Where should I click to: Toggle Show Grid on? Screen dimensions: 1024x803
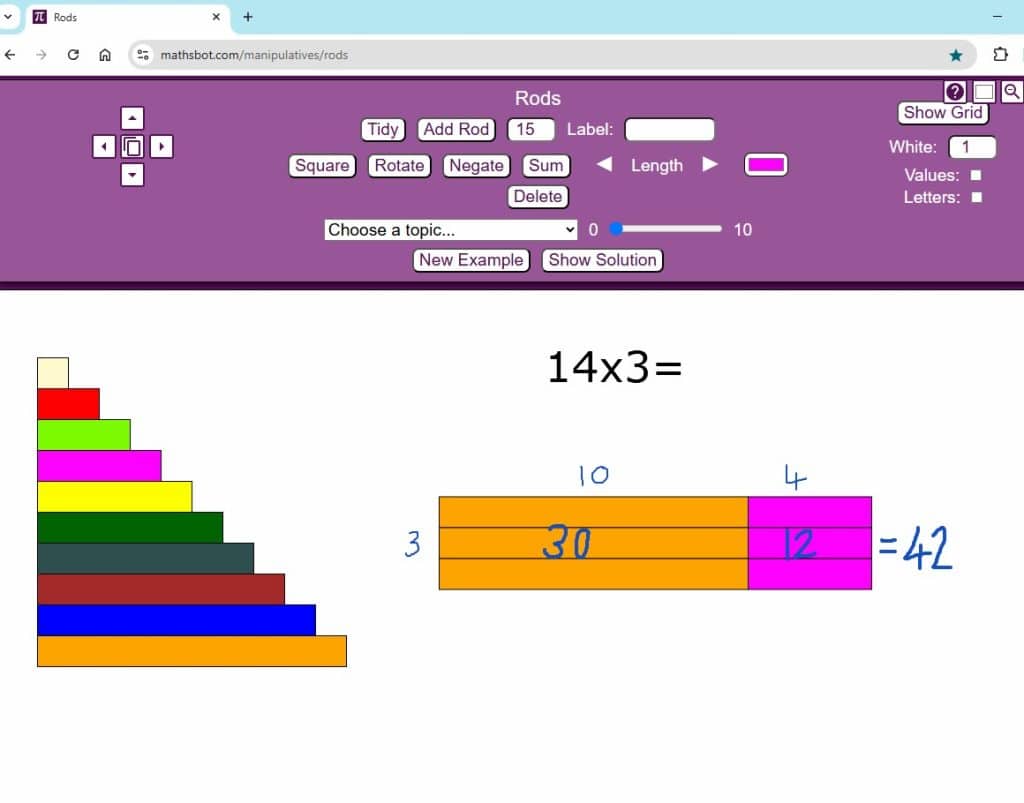pyautogui.click(x=941, y=112)
